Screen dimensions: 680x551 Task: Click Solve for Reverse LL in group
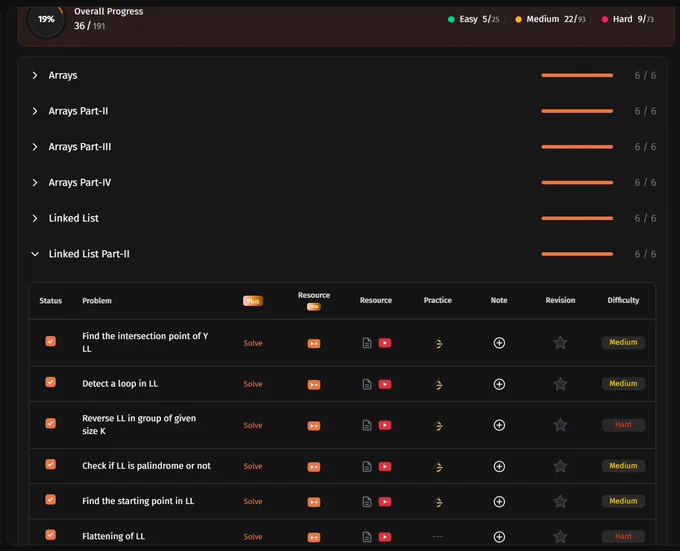(x=253, y=425)
